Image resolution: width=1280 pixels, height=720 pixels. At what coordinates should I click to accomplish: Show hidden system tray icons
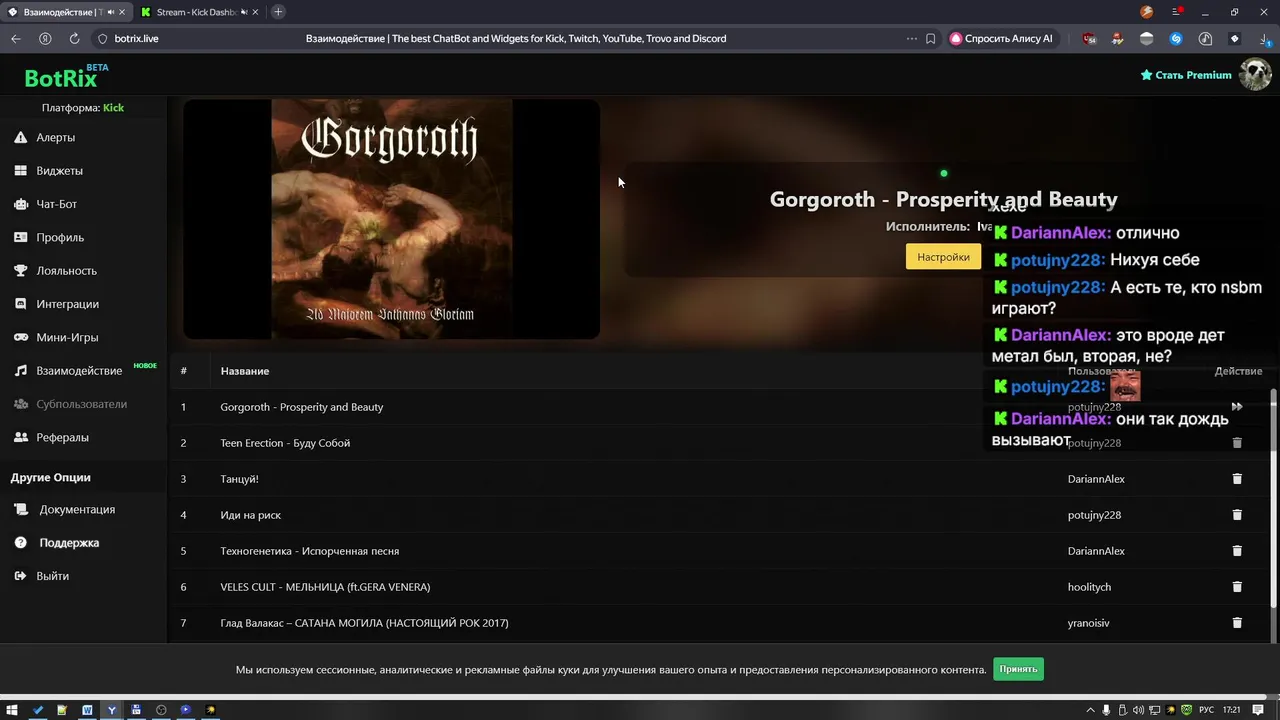(1090, 710)
